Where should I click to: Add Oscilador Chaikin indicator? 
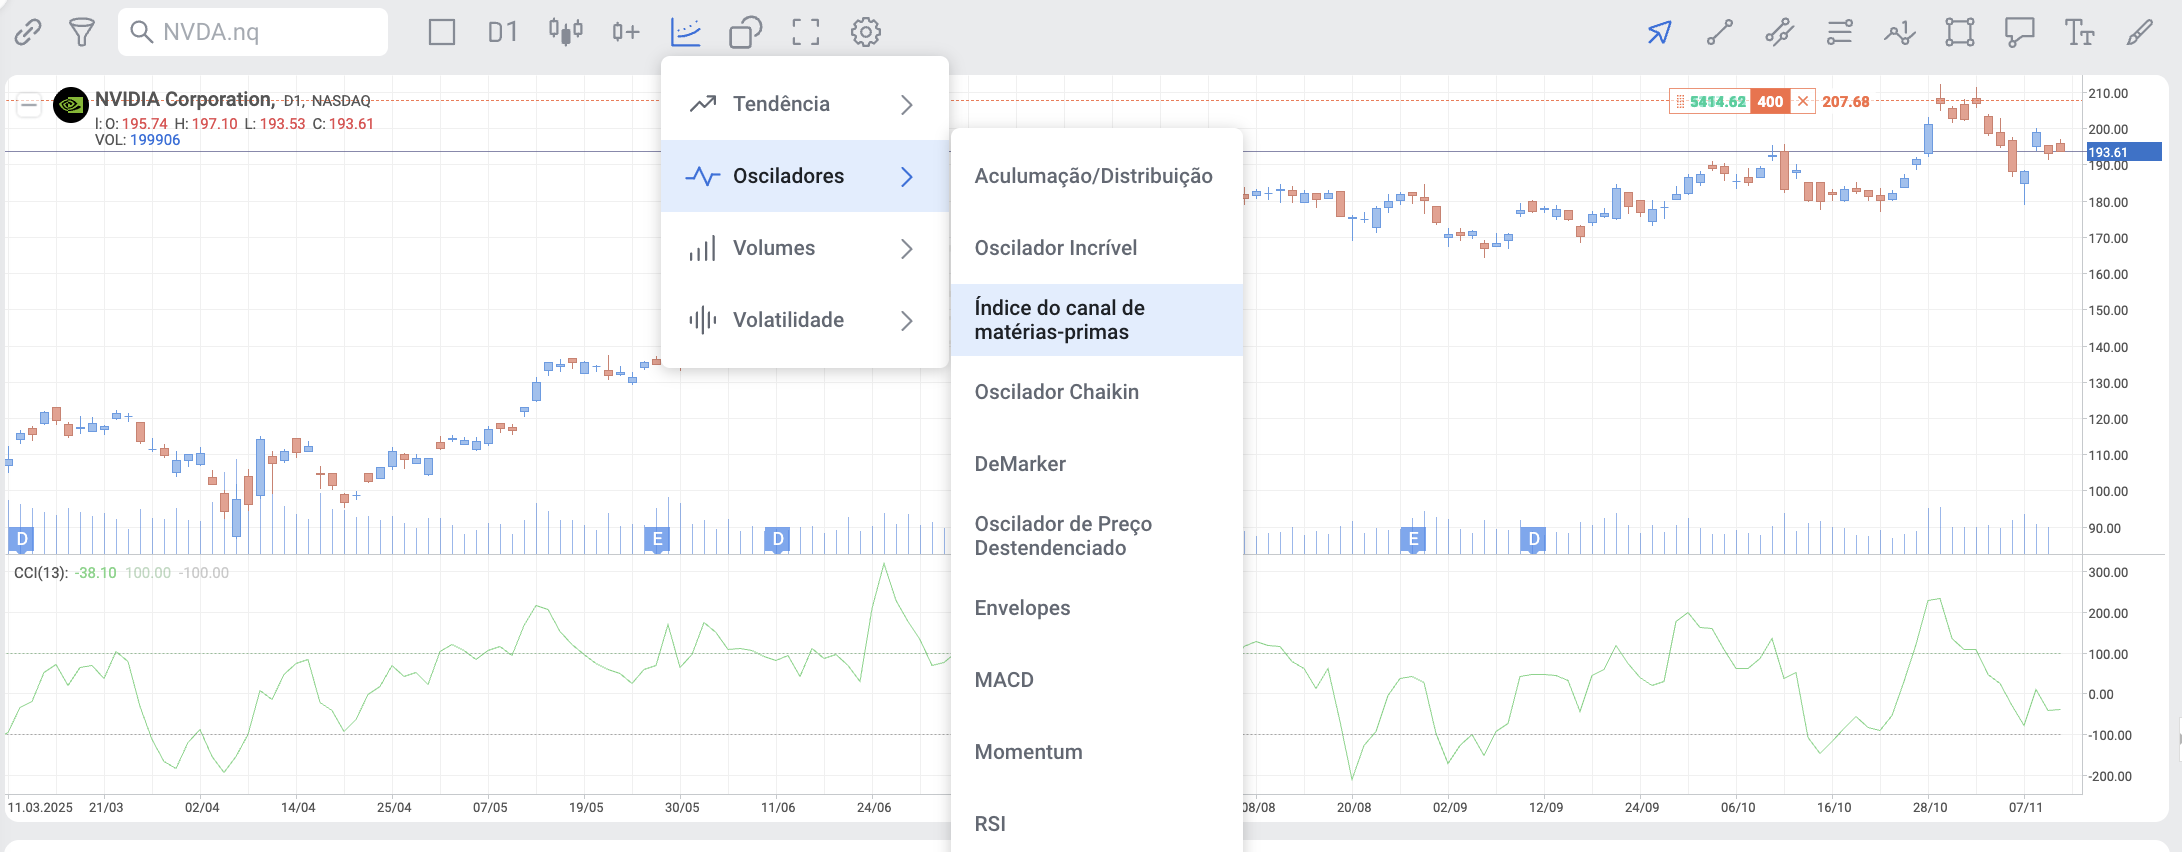pos(1097,392)
